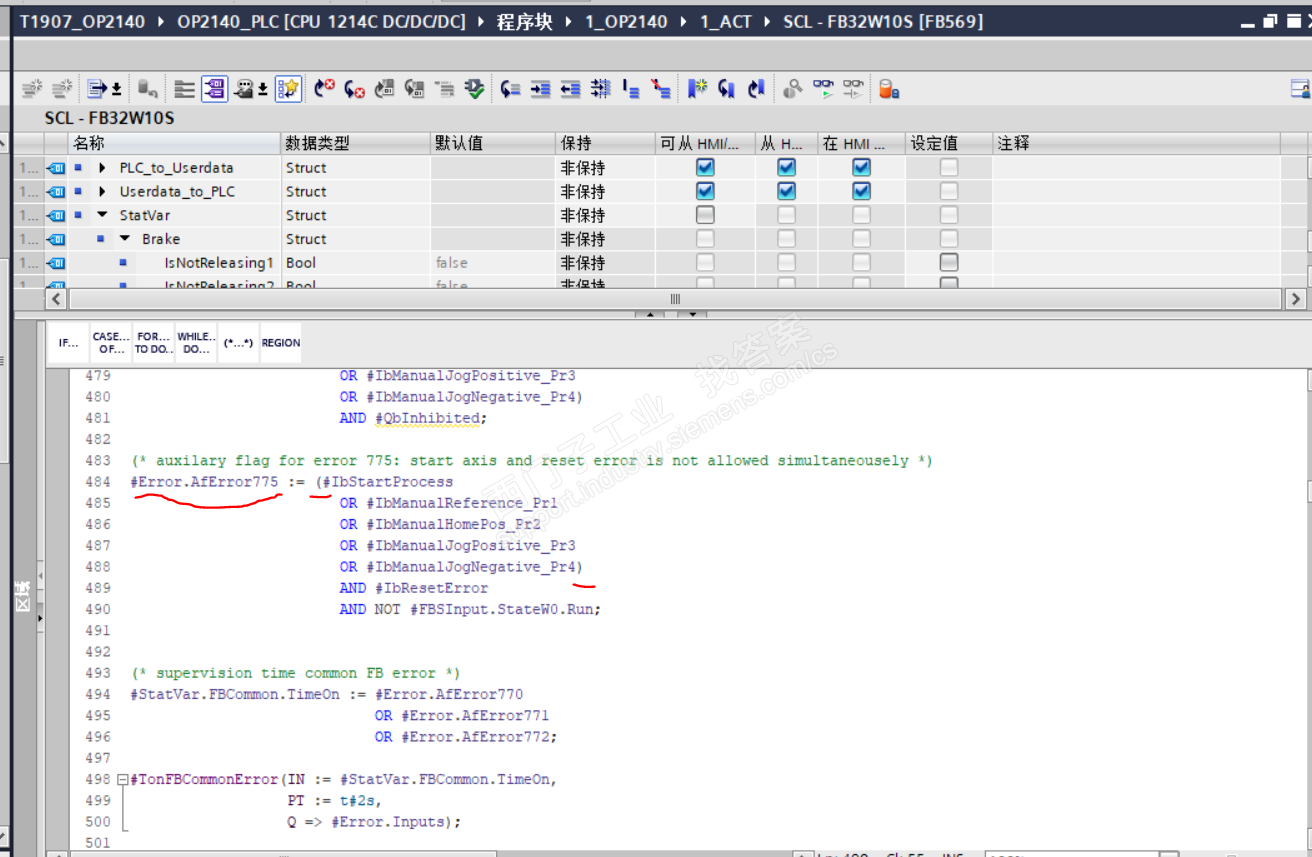Uncheck HMI accessible box for PLC_to_Userdata
Image resolution: width=1312 pixels, height=857 pixels.
705,168
